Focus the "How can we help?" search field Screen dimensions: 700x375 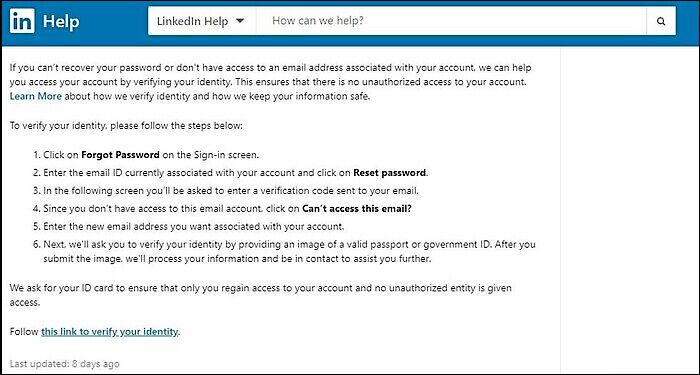[x=451, y=21]
